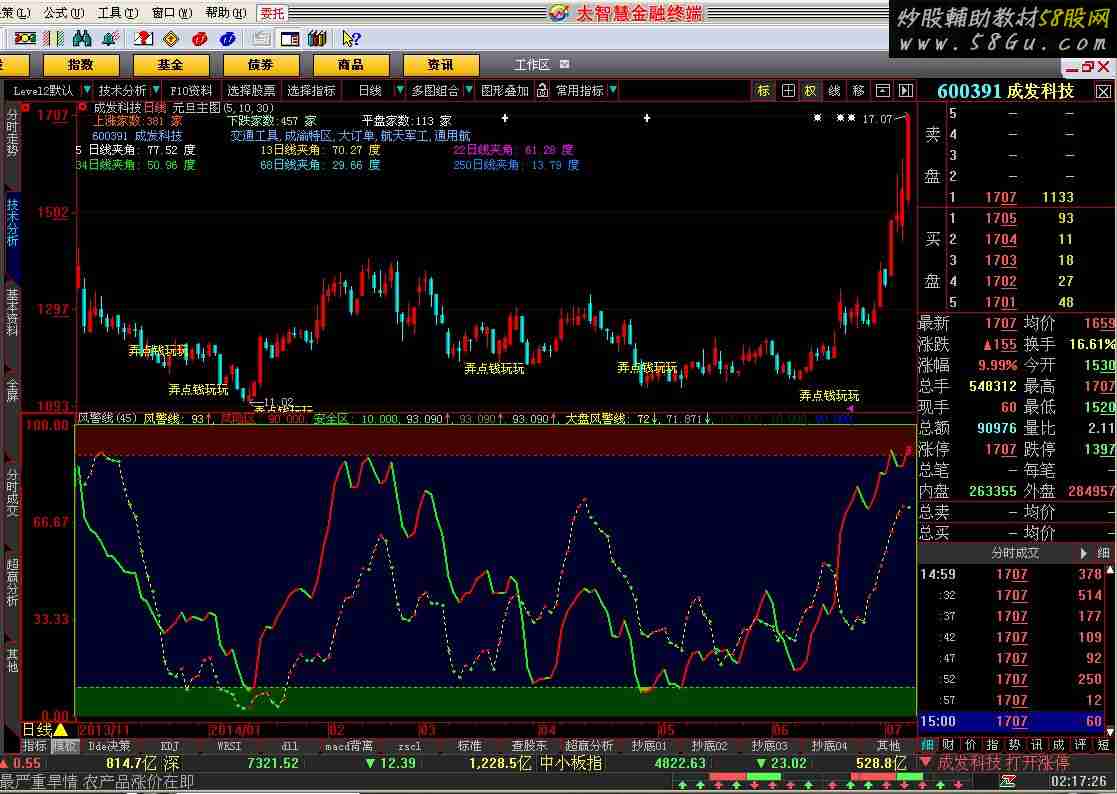Click the 选择指标 button

(x=311, y=90)
